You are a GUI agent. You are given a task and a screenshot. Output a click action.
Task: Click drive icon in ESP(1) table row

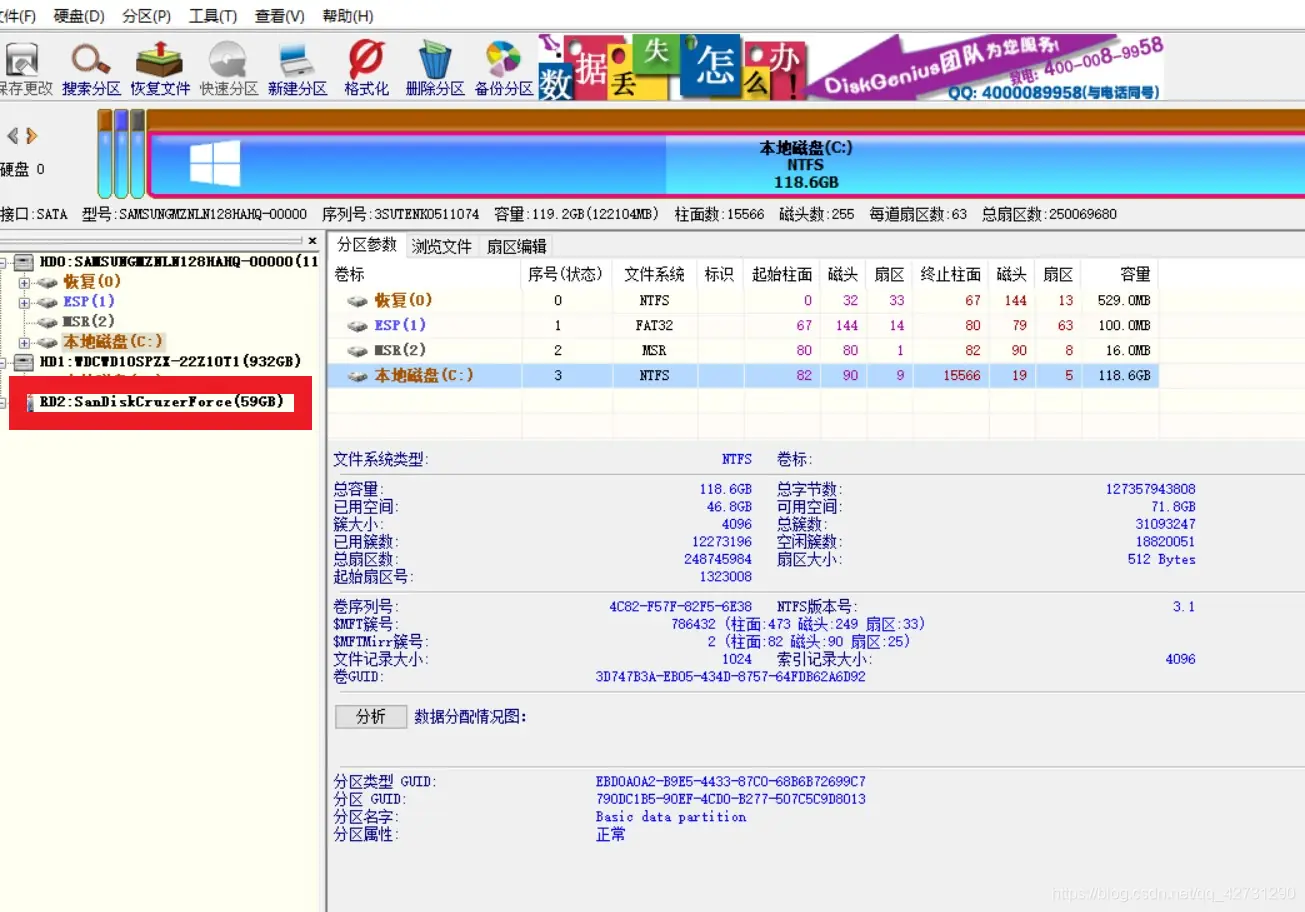coord(358,326)
